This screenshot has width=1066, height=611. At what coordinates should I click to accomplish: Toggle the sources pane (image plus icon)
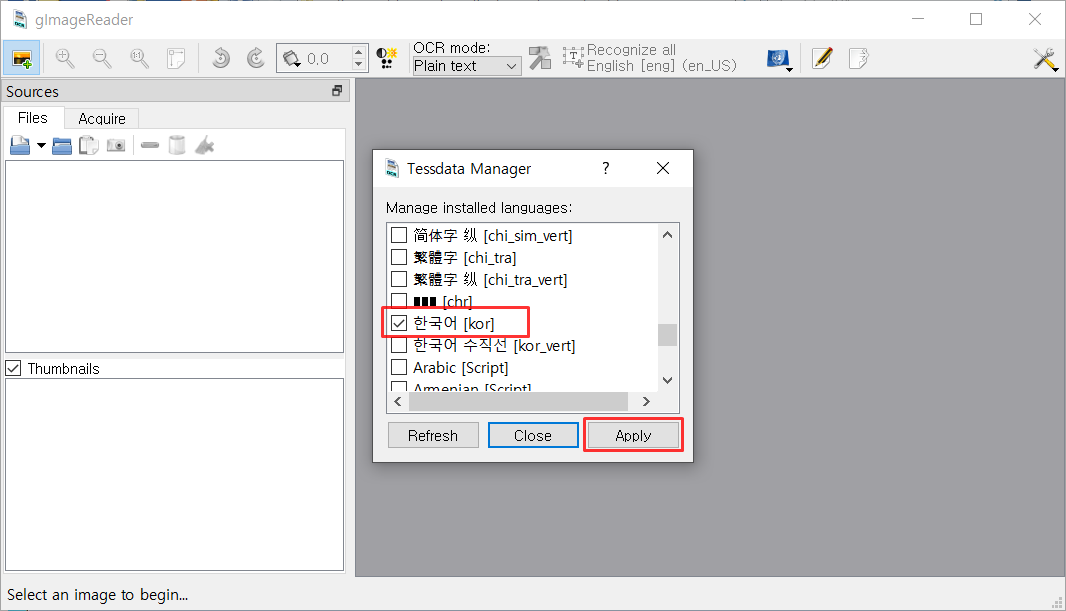click(22, 58)
